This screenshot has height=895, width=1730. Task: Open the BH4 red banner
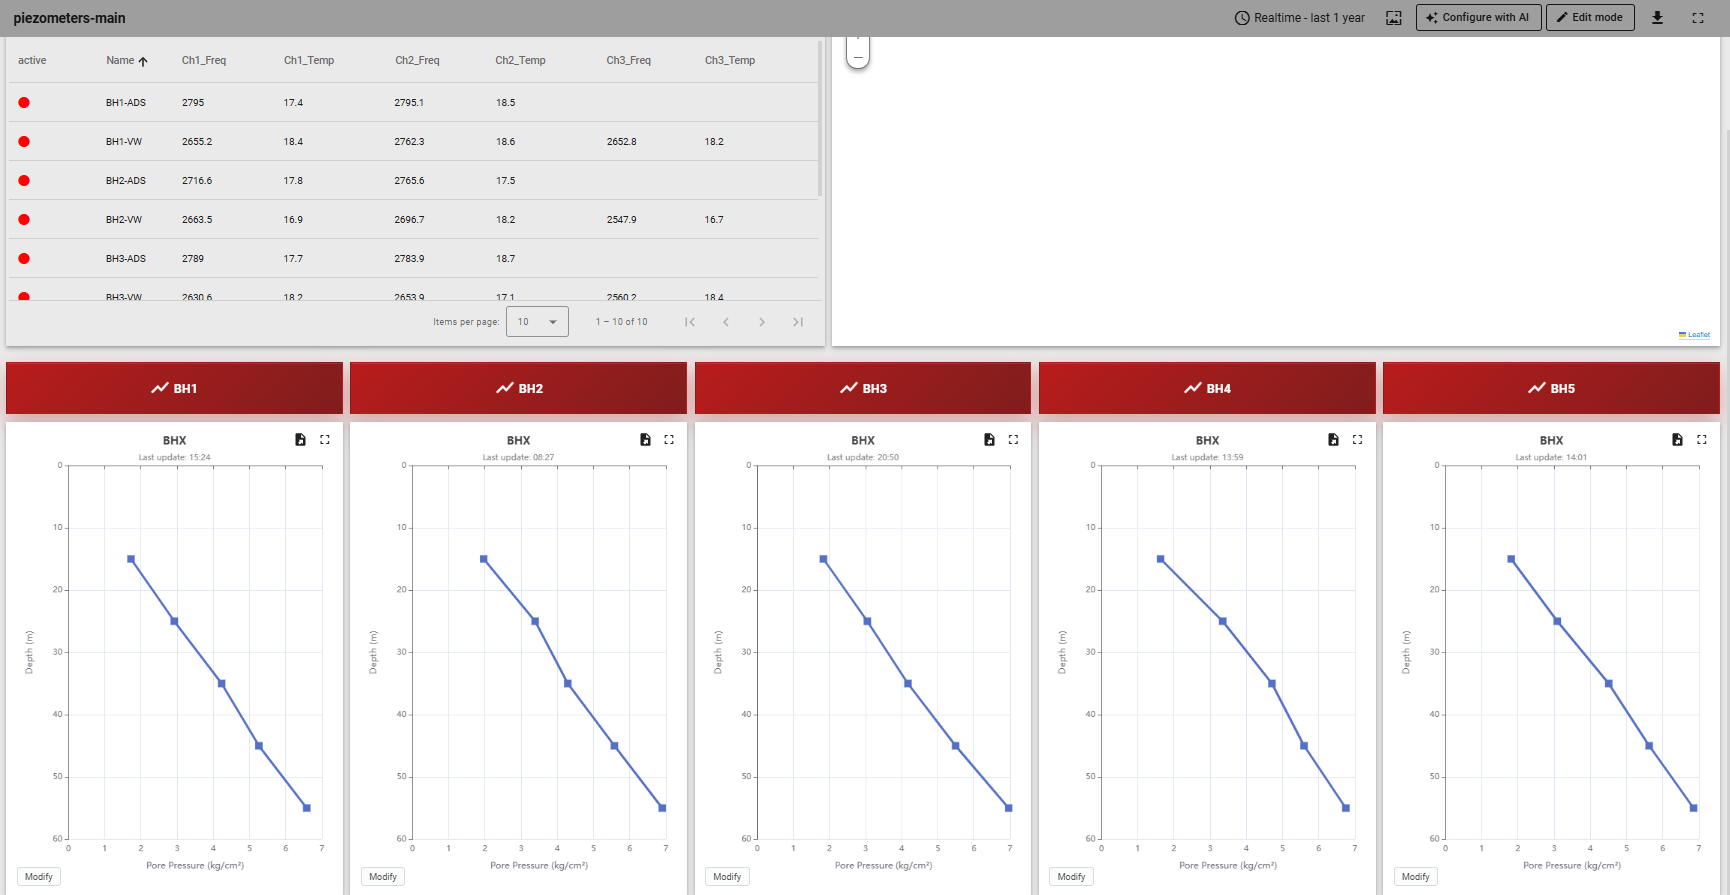coord(1207,388)
